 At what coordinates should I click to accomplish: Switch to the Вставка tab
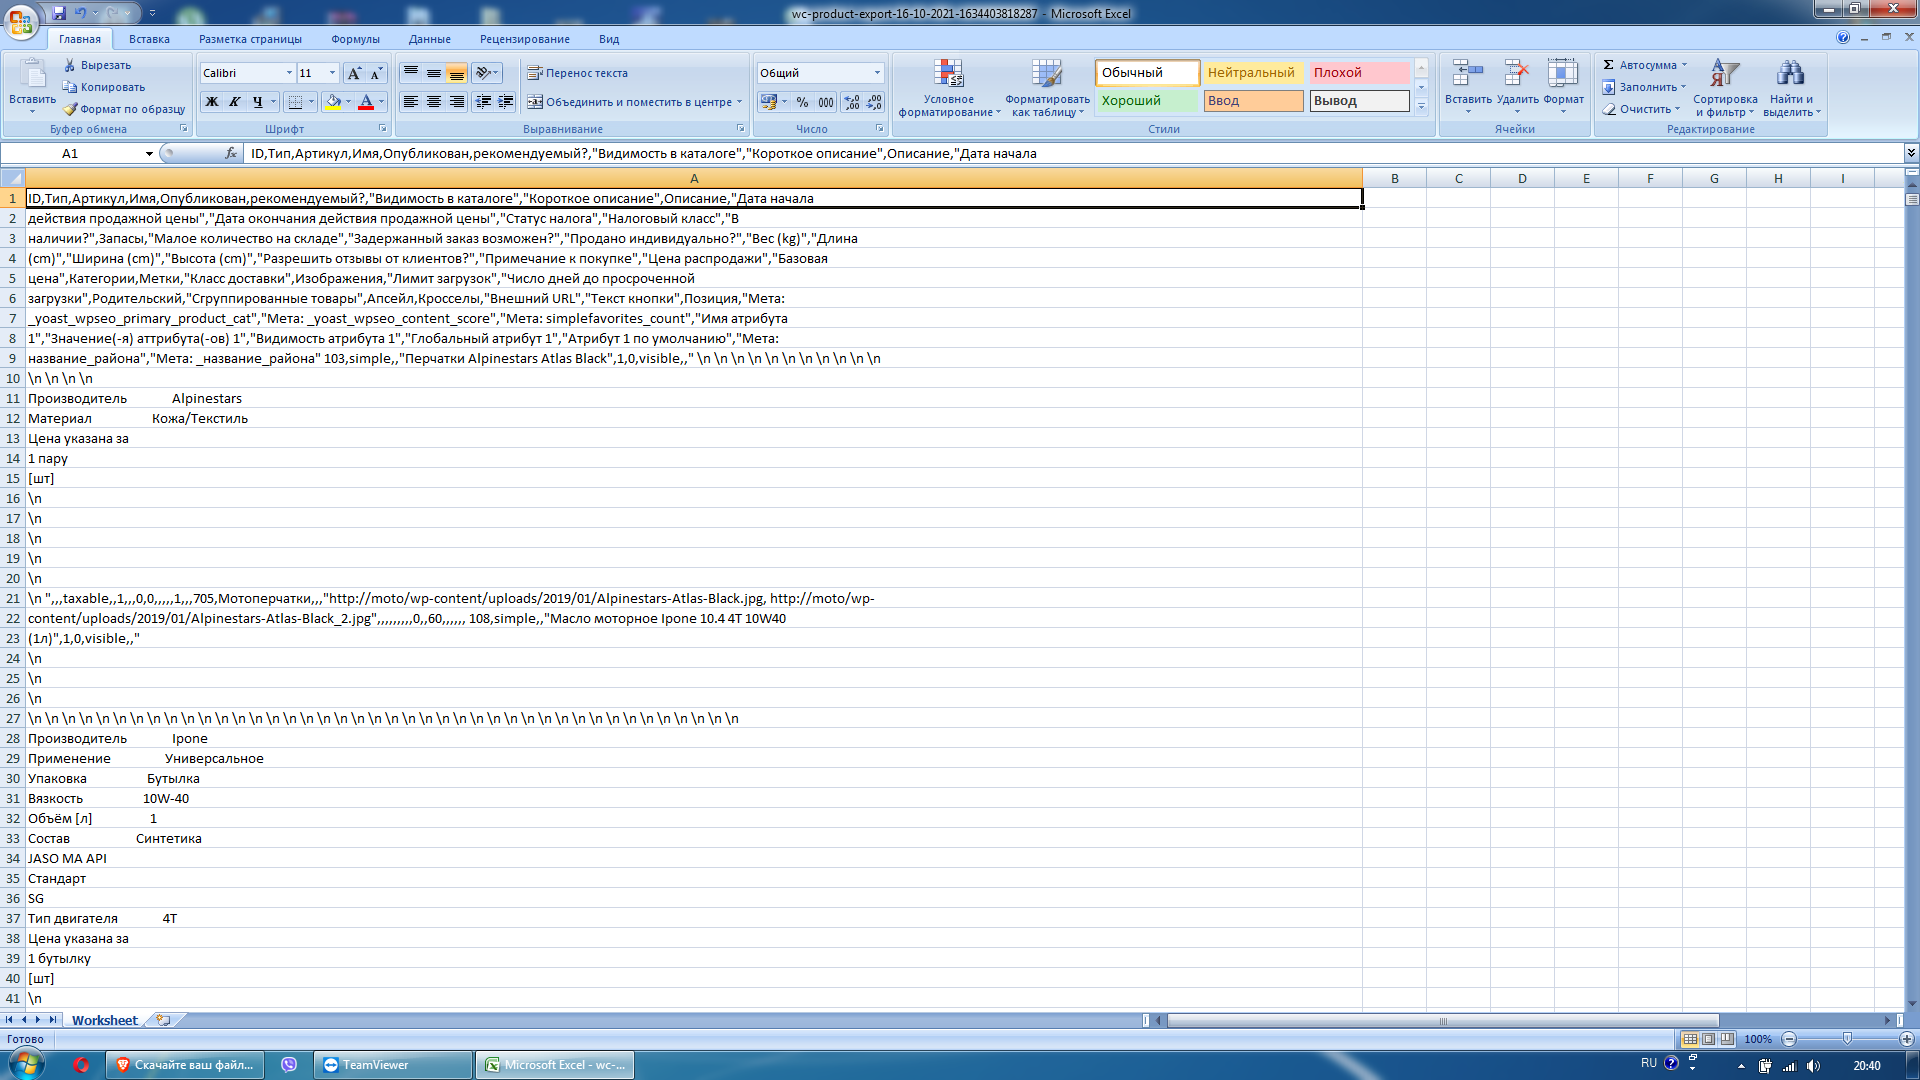tap(149, 39)
